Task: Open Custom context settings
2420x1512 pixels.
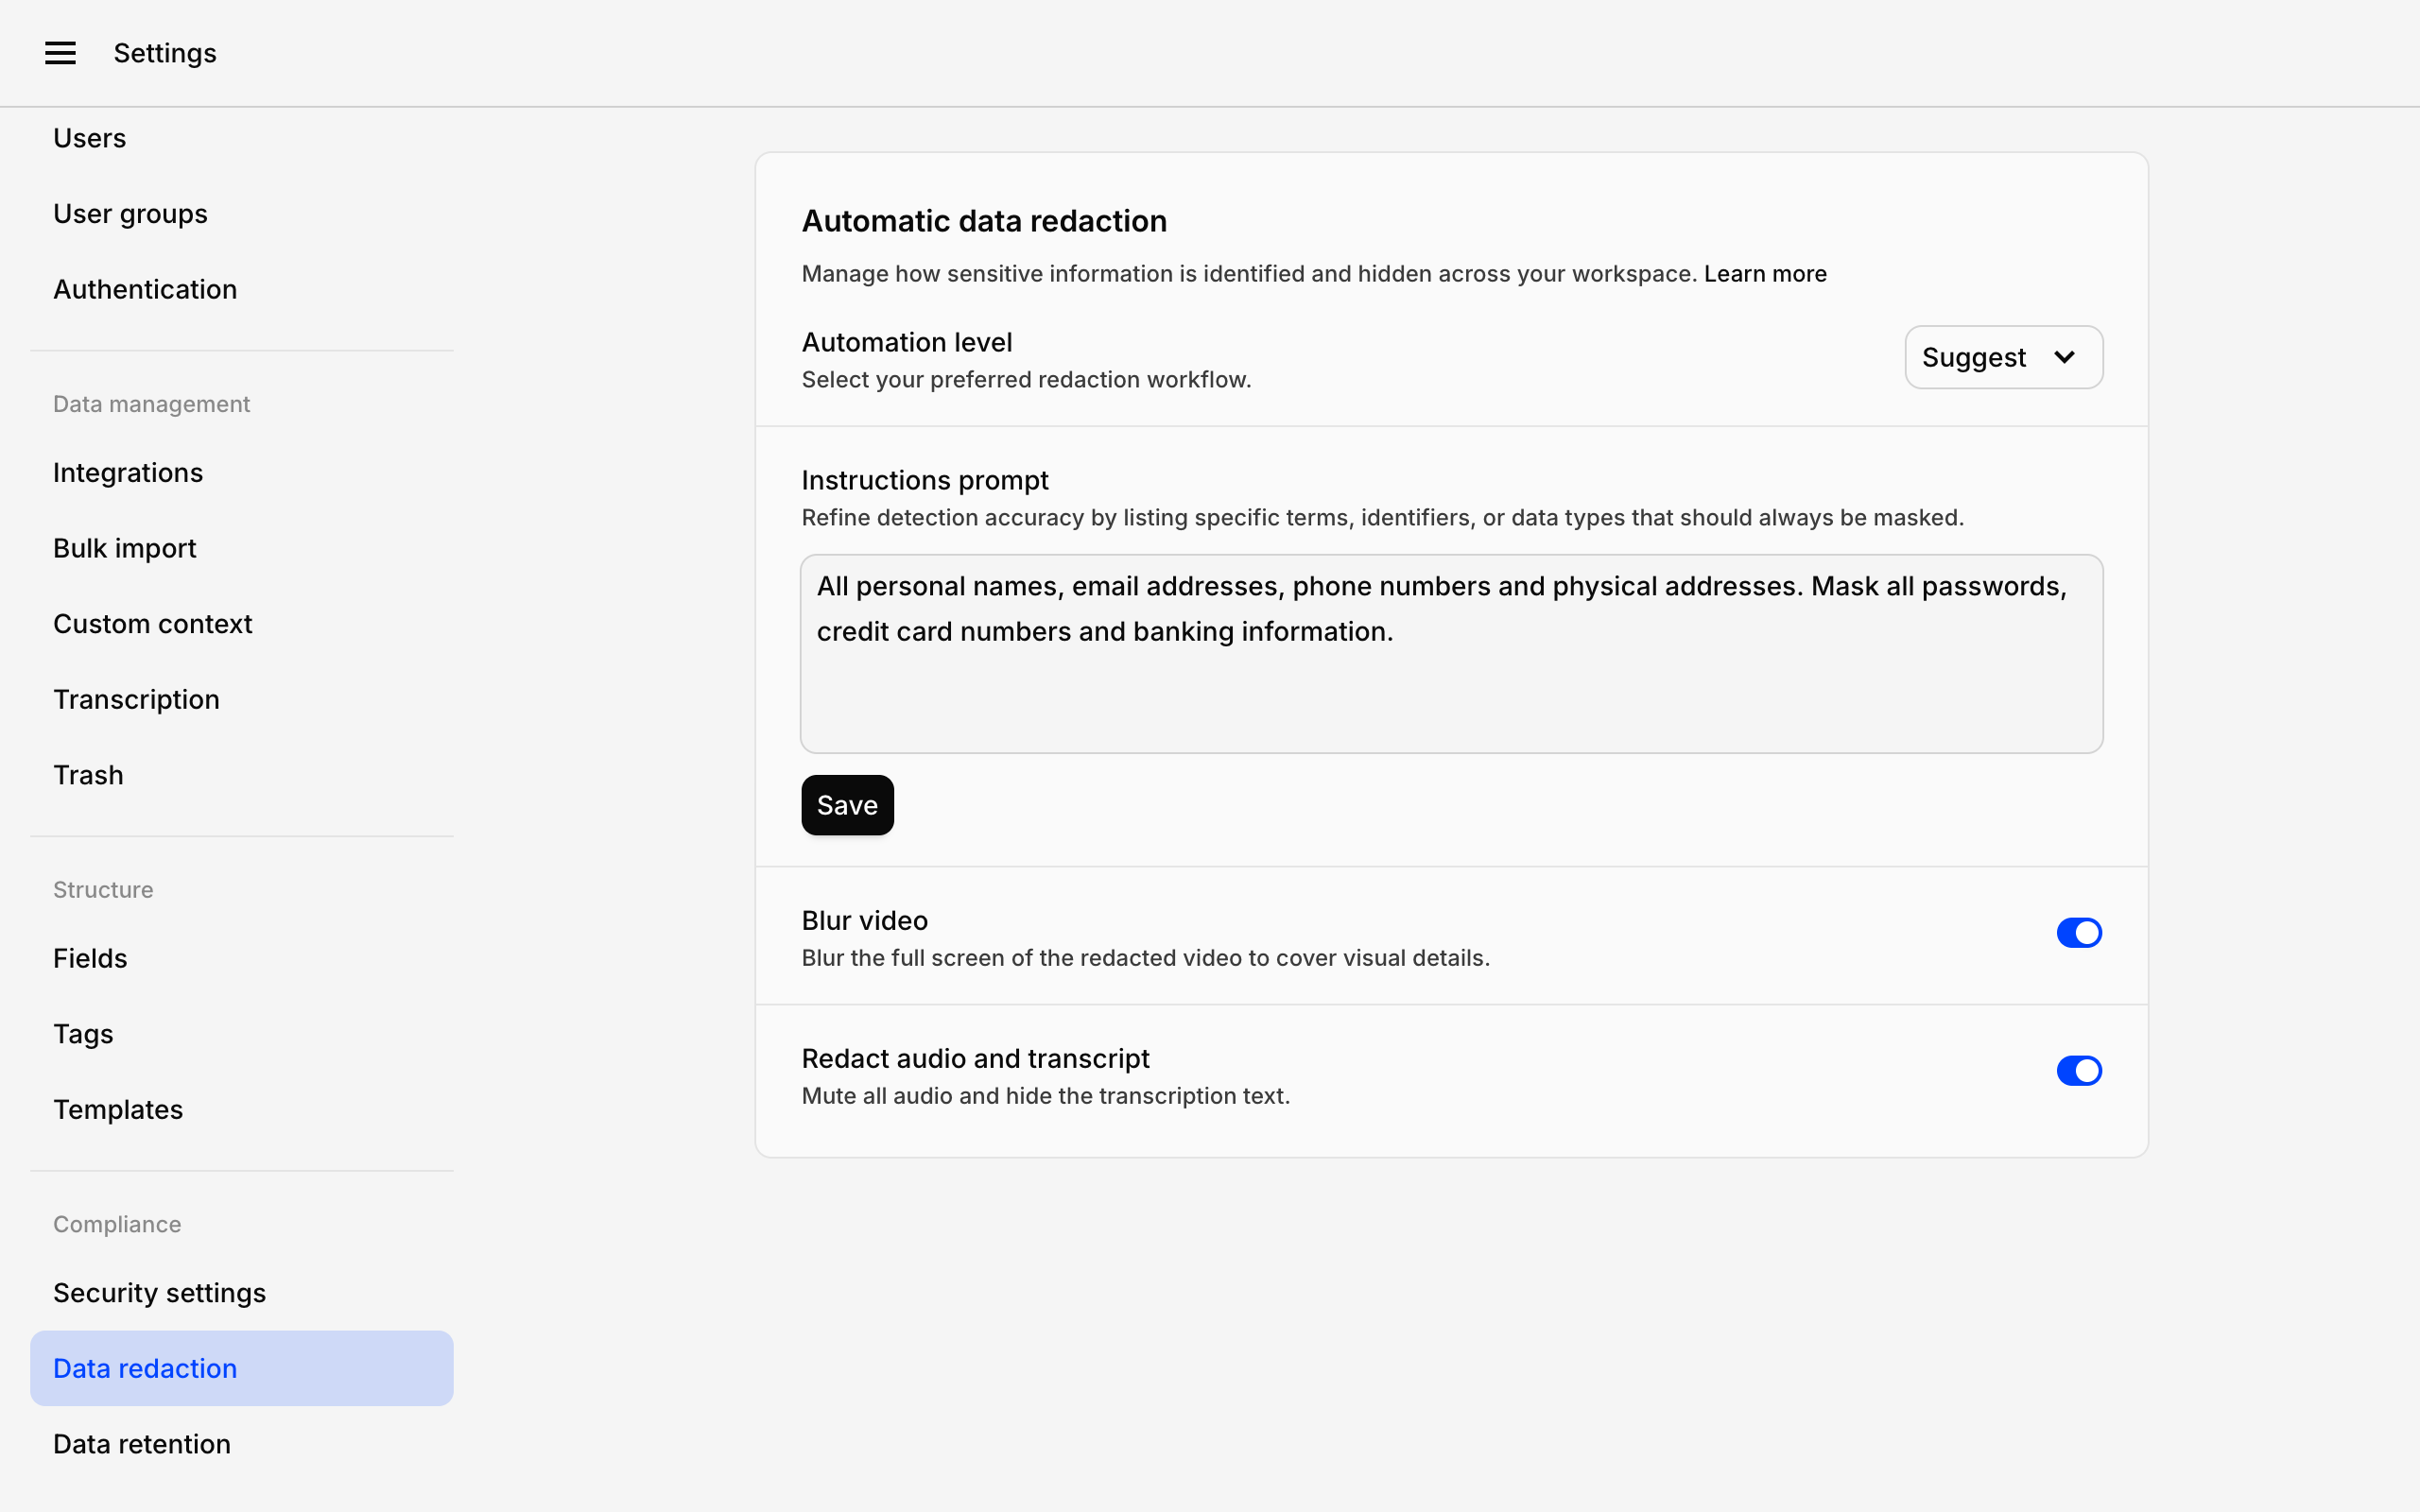Action: [x=152, y=623]
